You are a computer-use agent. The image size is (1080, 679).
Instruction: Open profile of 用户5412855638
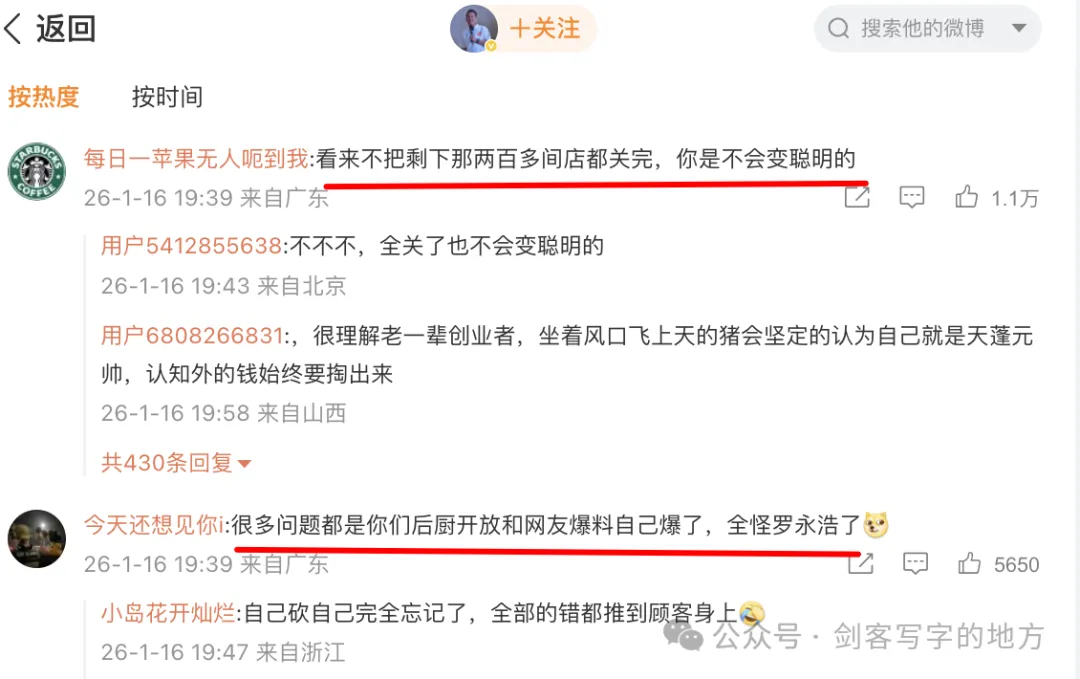click(x=191, y=246)
